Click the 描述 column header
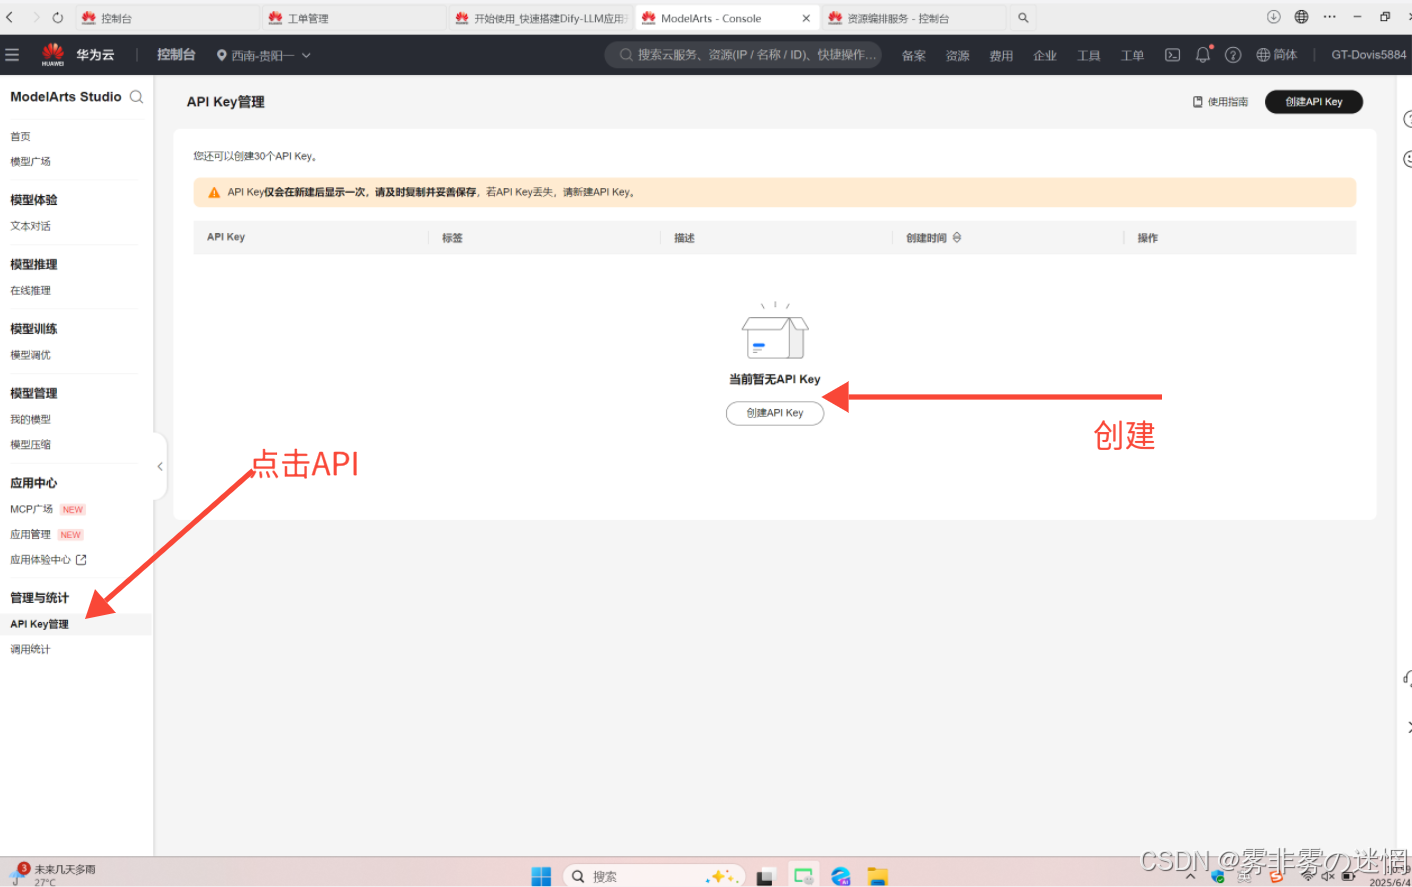 pos(684,238)
